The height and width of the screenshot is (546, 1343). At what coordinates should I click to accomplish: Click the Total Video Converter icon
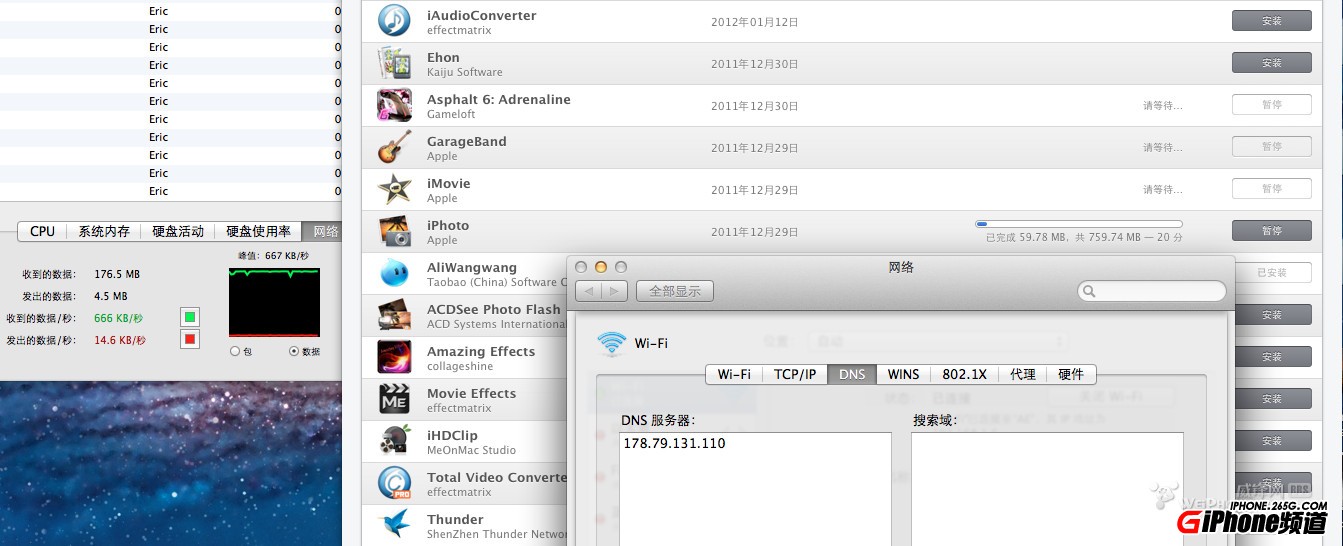[394, 483]
